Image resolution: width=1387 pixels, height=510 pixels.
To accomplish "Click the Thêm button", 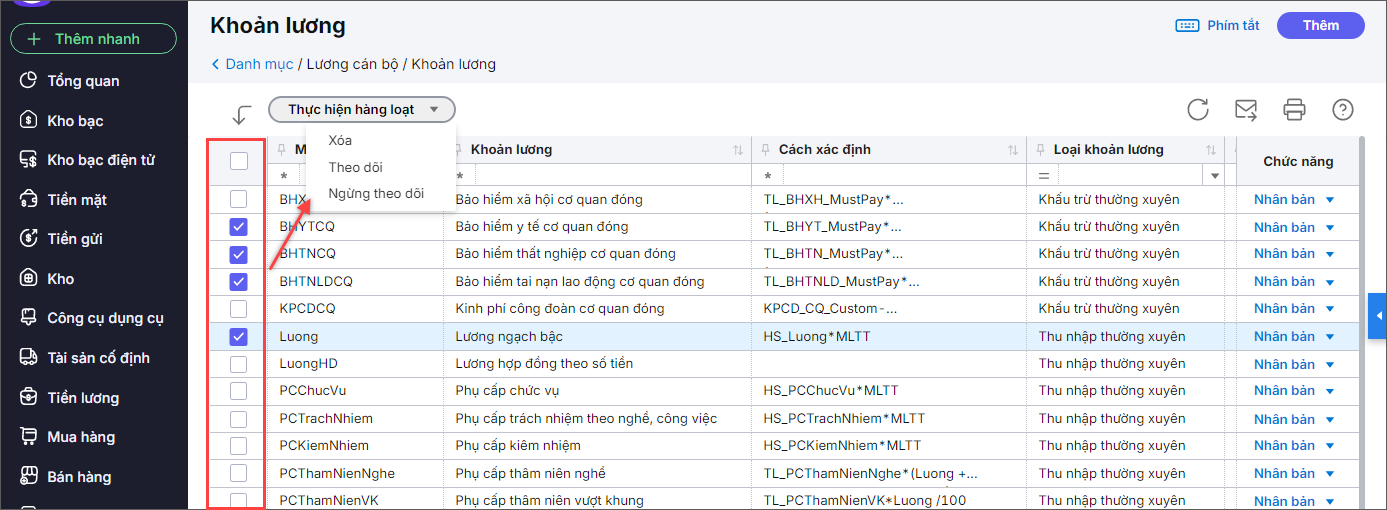I will [x=1320, y=26].
